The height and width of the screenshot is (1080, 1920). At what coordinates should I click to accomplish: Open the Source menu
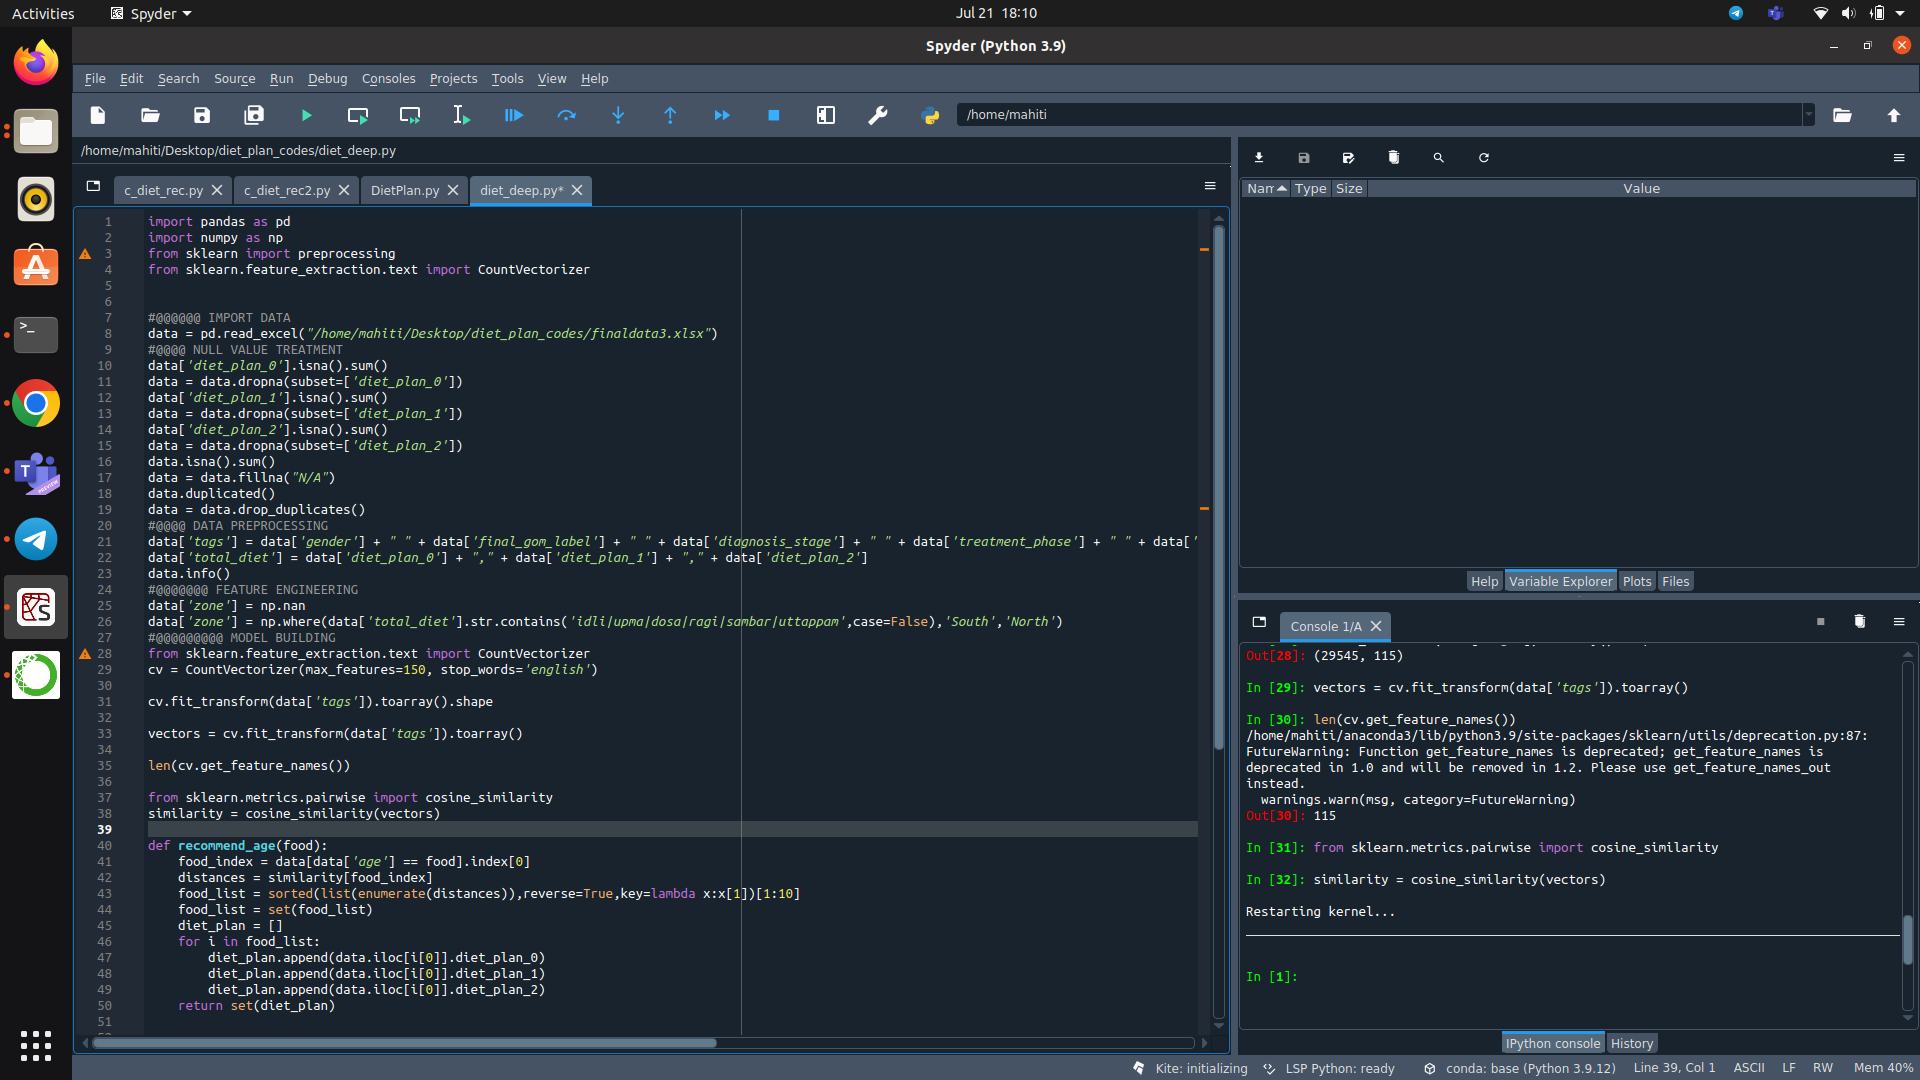(235, 79)
